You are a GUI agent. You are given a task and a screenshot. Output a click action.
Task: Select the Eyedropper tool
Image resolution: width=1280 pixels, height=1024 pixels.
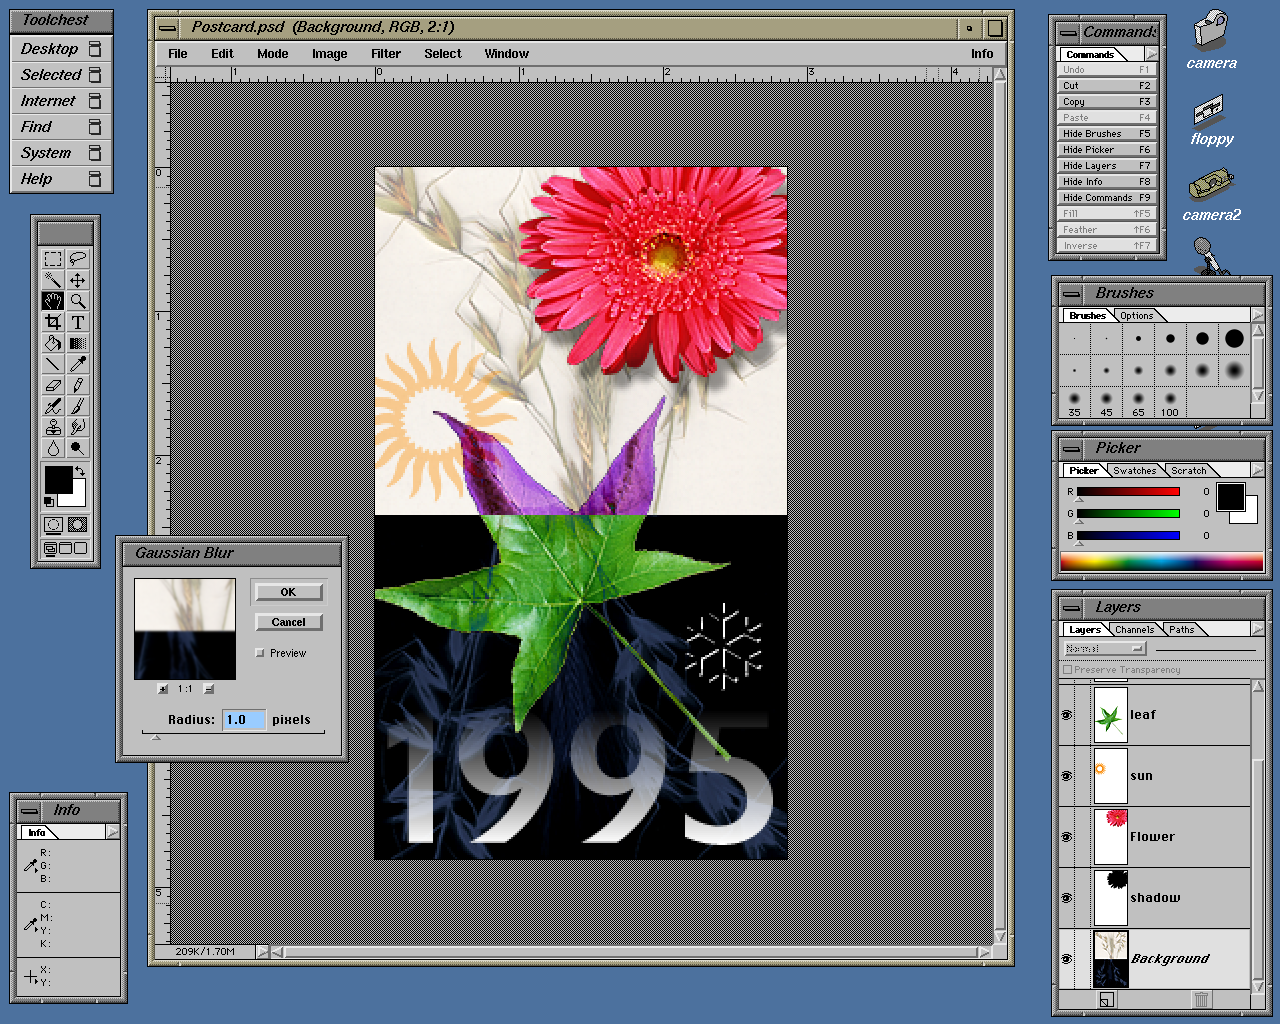(77, 364)
